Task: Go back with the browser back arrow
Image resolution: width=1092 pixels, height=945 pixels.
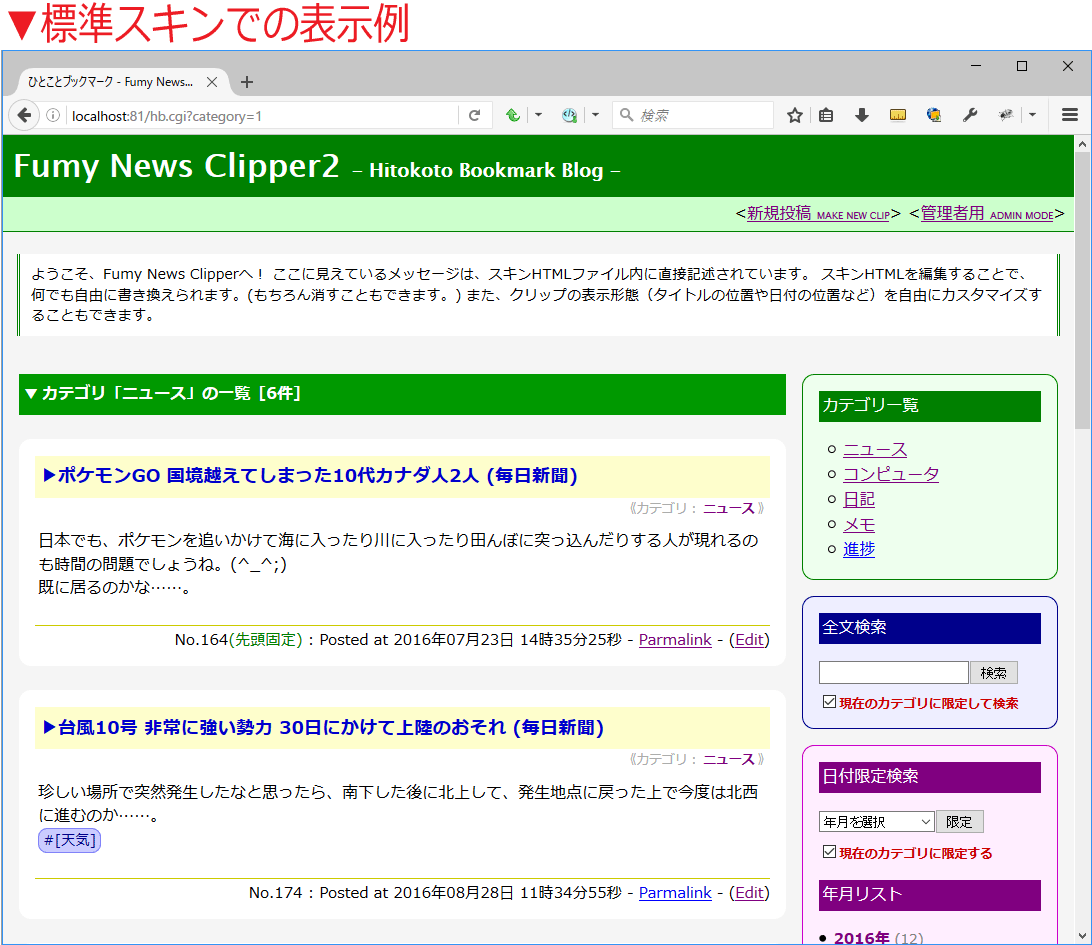Action: point(24,115)
